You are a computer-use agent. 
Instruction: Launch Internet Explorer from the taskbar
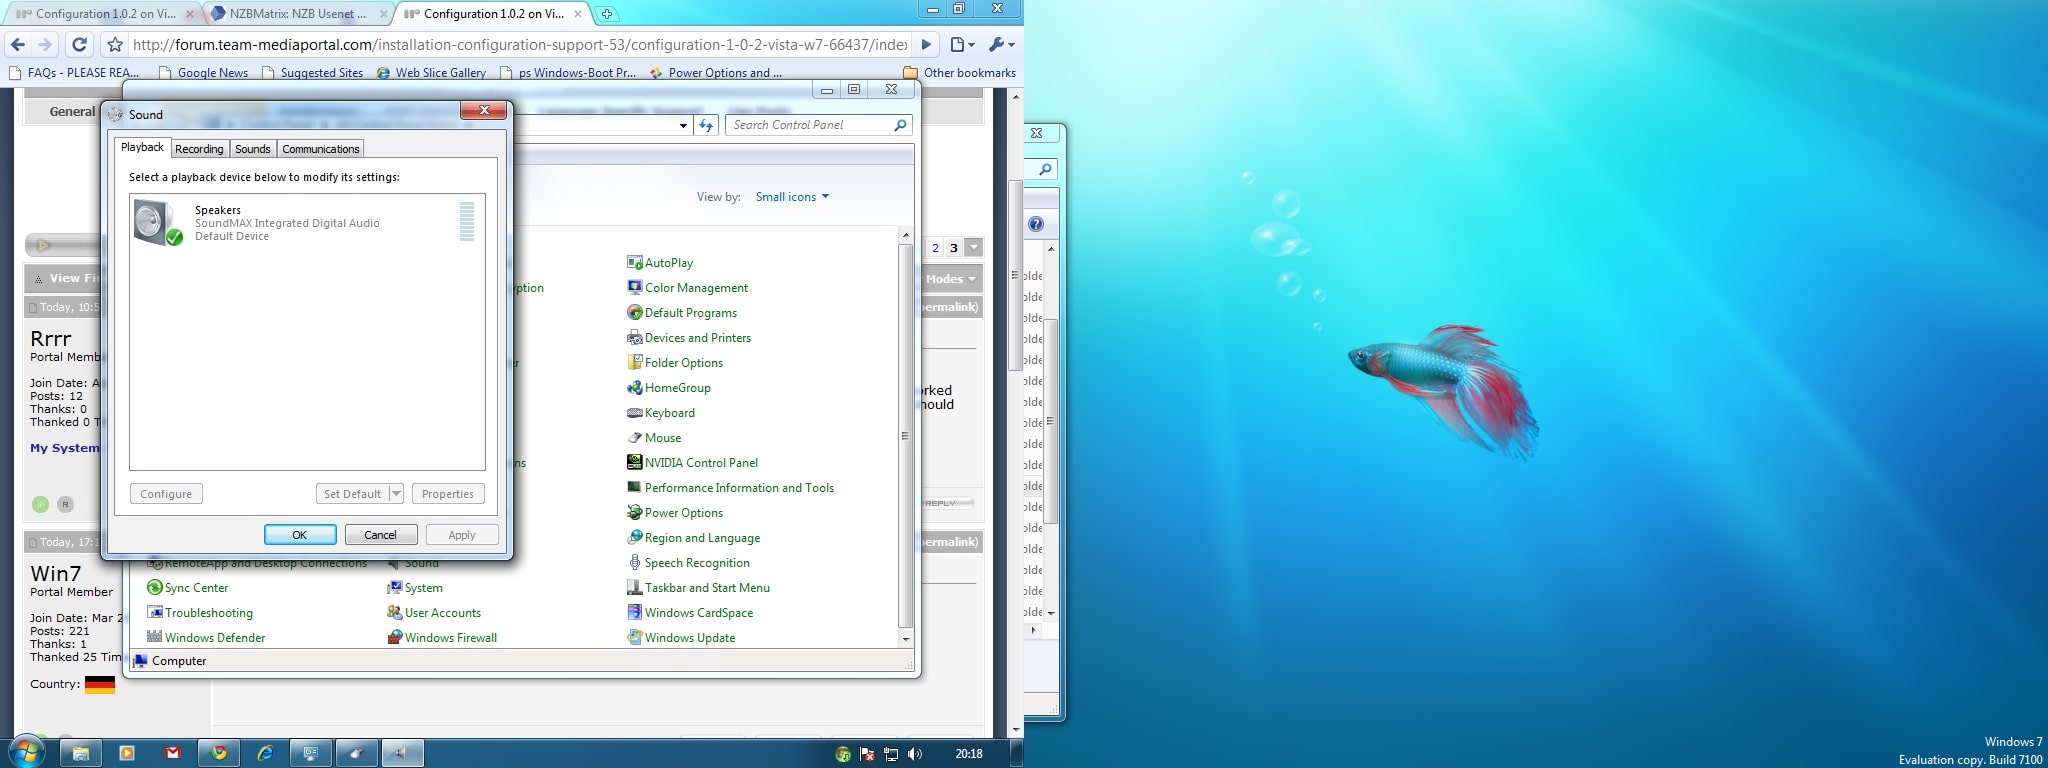pos(265,753)
